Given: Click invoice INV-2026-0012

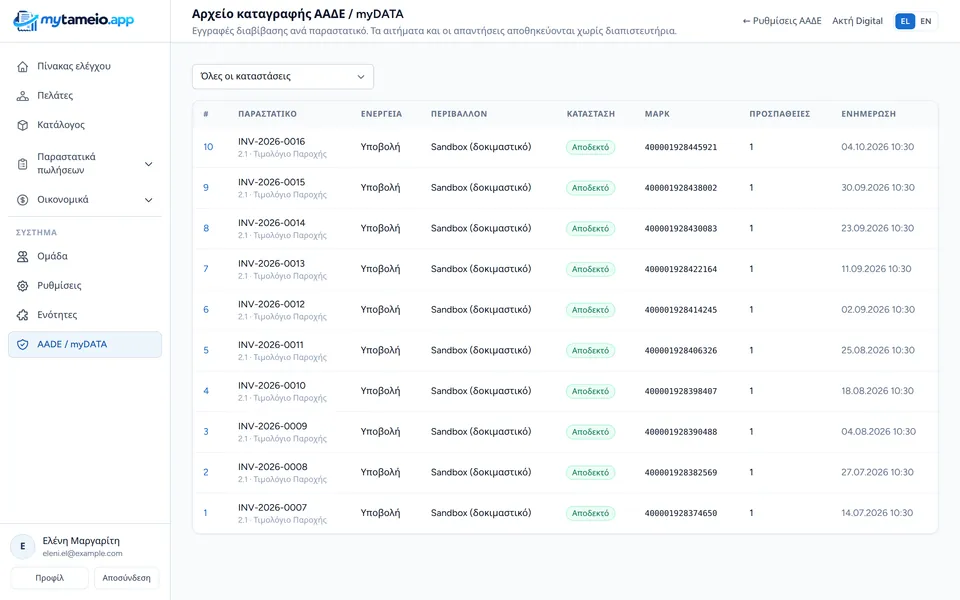Looking at the screenshot, I should coord(271,304).
